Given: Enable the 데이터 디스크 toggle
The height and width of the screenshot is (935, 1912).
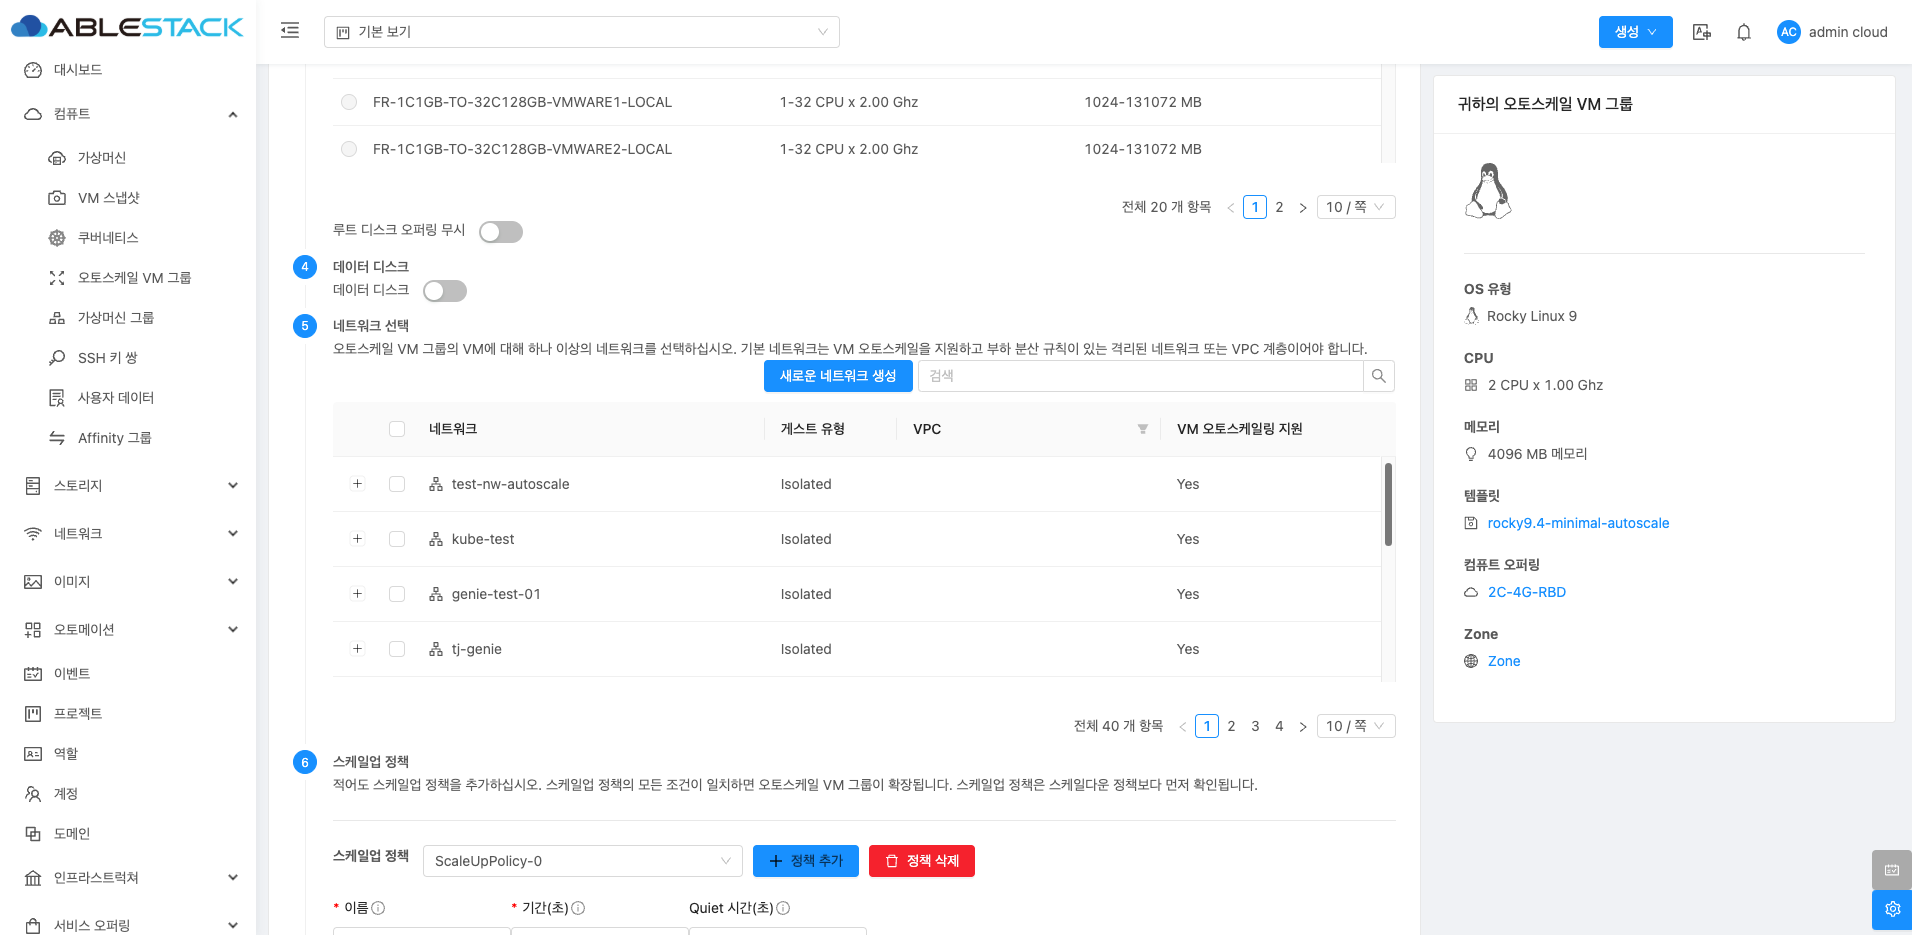Looking at the screenshot, I should click(x=444, y=291).
